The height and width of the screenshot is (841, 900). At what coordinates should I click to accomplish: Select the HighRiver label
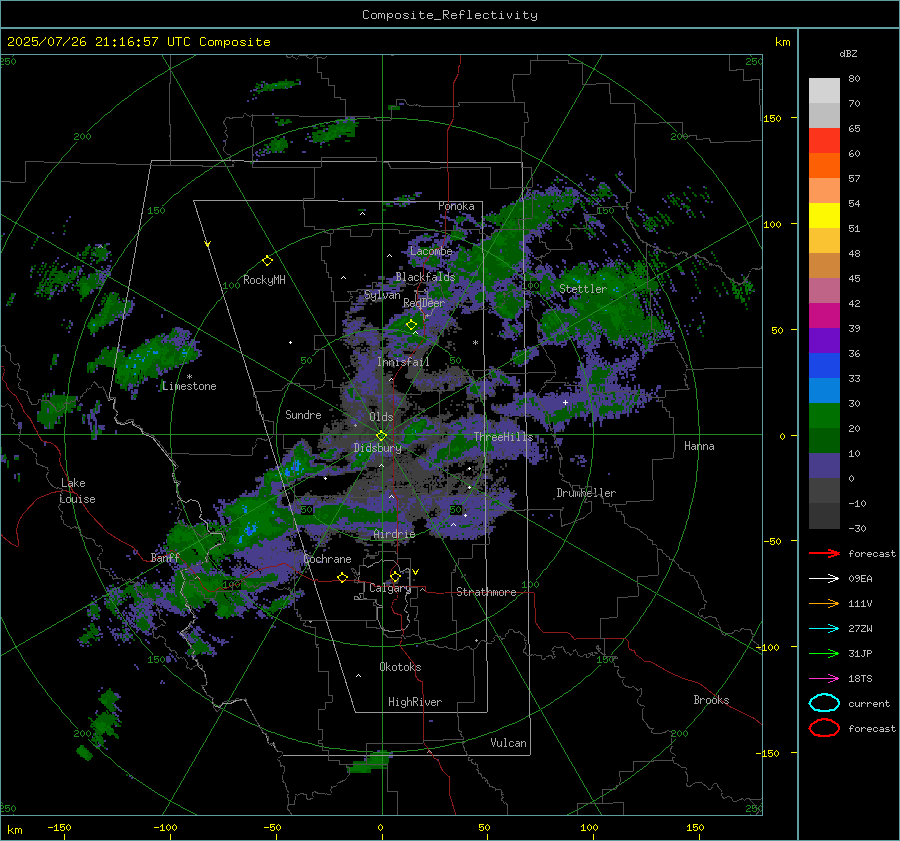415,702
